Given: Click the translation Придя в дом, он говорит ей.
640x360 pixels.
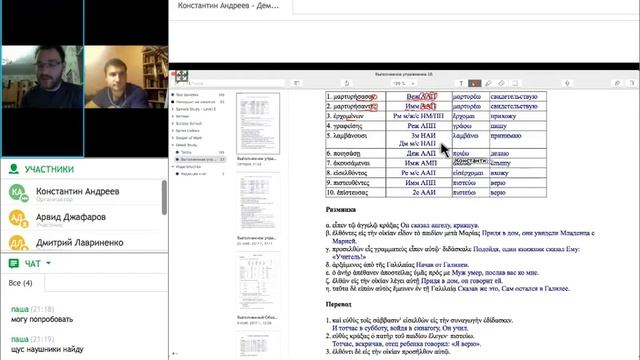Looking at the screenshot, I should click(462, 281).
